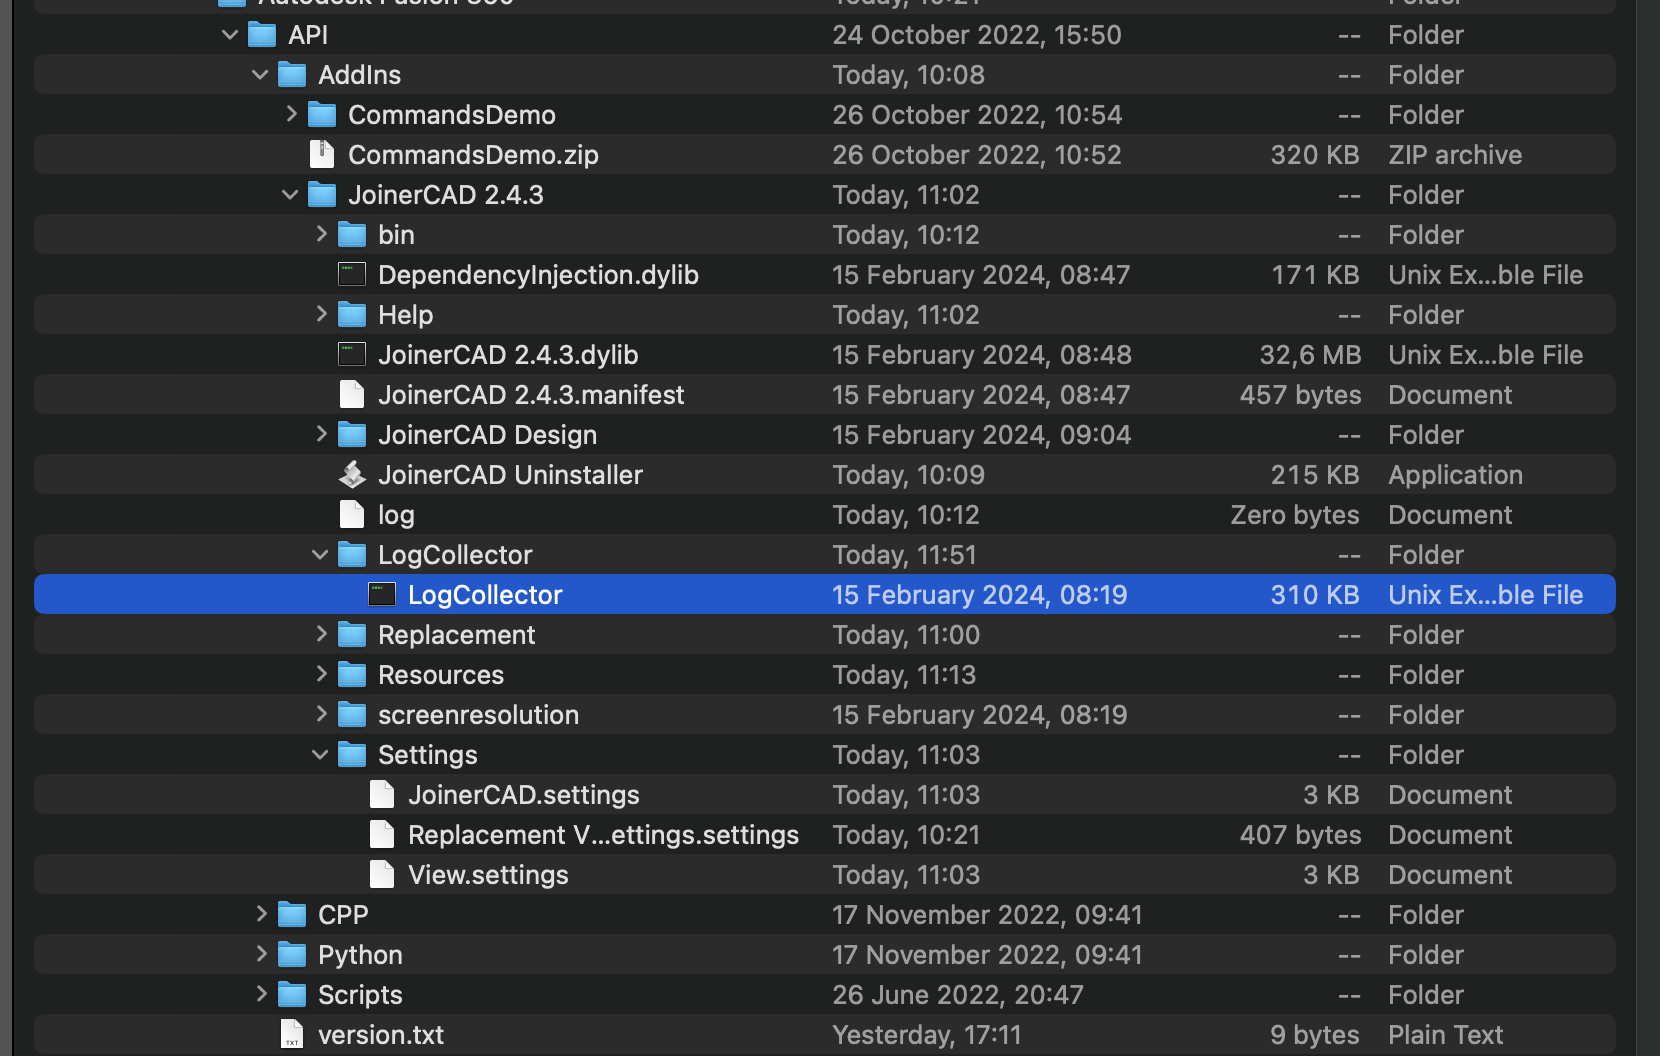1660x1056 pixels.
Task: Select the JoinerCAD 2.4.3.manifest file name
Action: 531,395
